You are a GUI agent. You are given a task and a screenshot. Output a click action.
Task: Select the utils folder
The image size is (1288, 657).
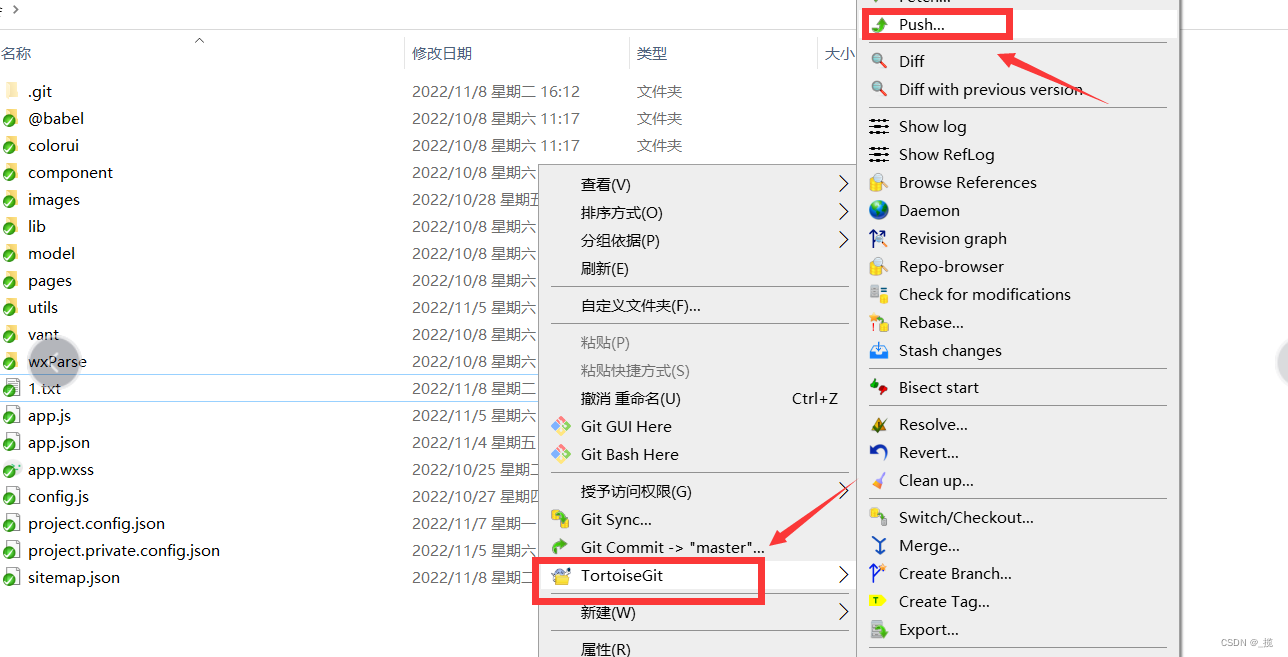point(43,307)
